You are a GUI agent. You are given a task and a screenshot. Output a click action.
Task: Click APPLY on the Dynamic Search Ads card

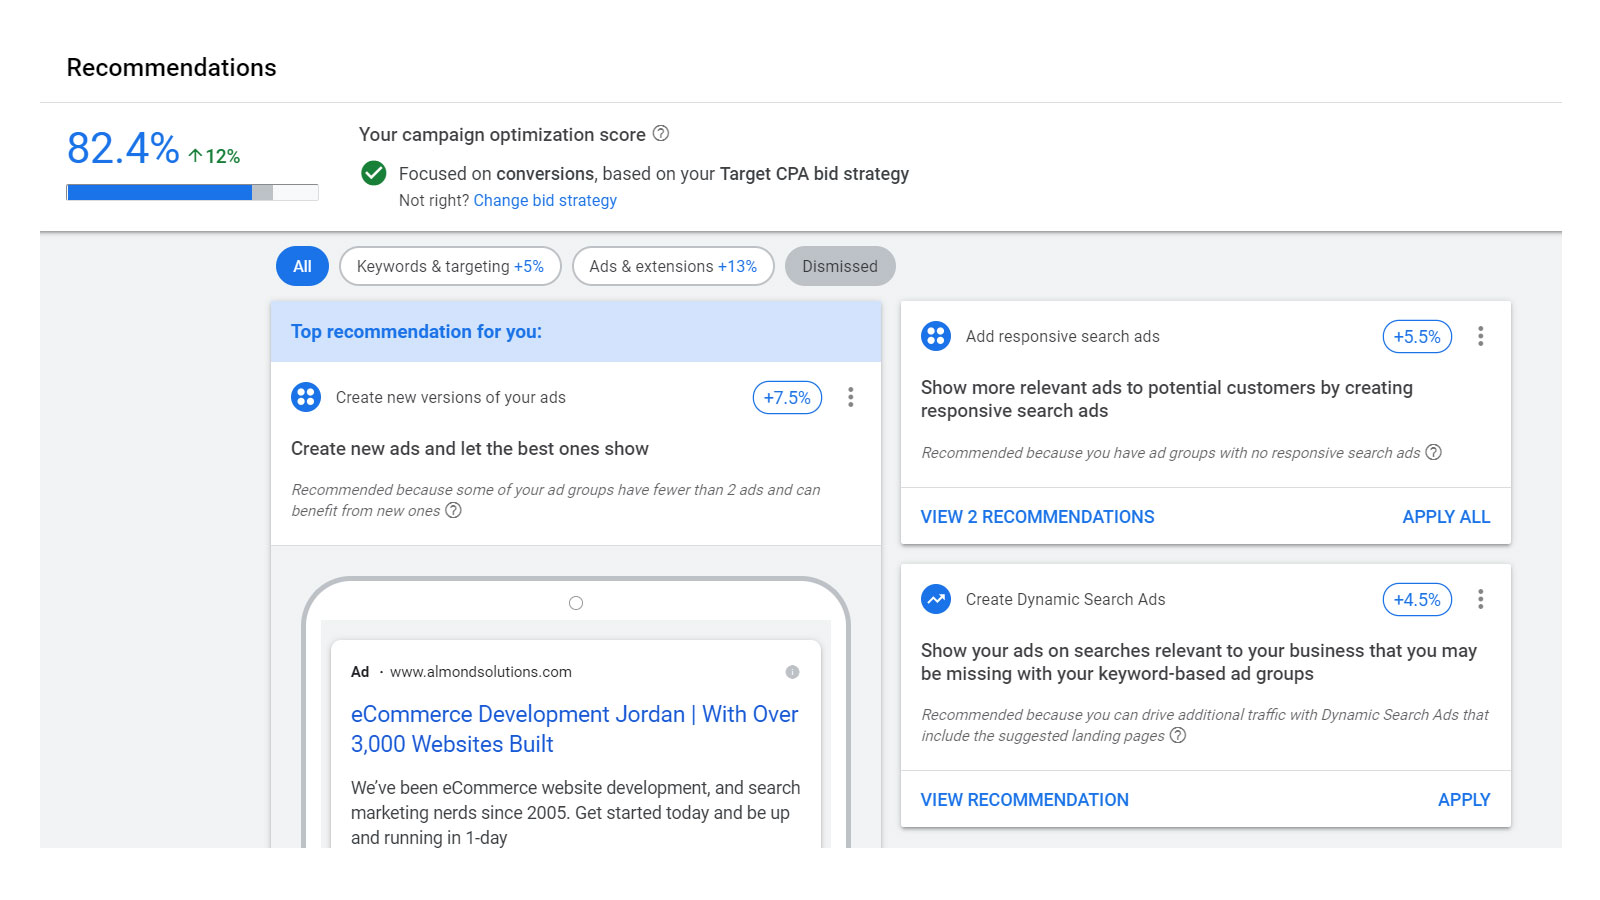tap(1464, 800)
